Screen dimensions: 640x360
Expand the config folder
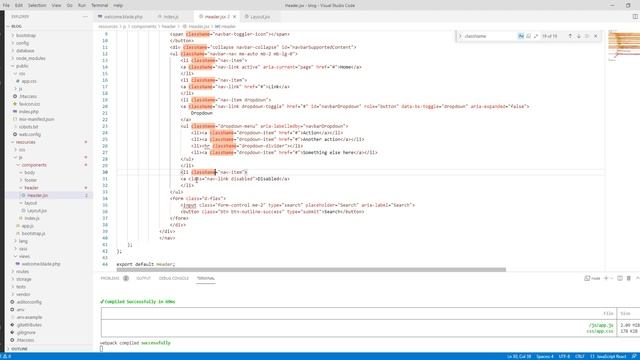[x=22, y=43]
